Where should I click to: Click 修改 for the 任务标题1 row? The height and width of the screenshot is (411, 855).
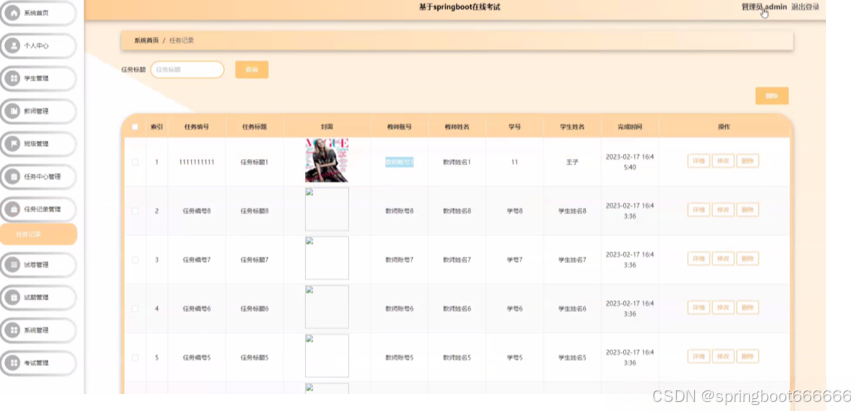tap(723, 161)
